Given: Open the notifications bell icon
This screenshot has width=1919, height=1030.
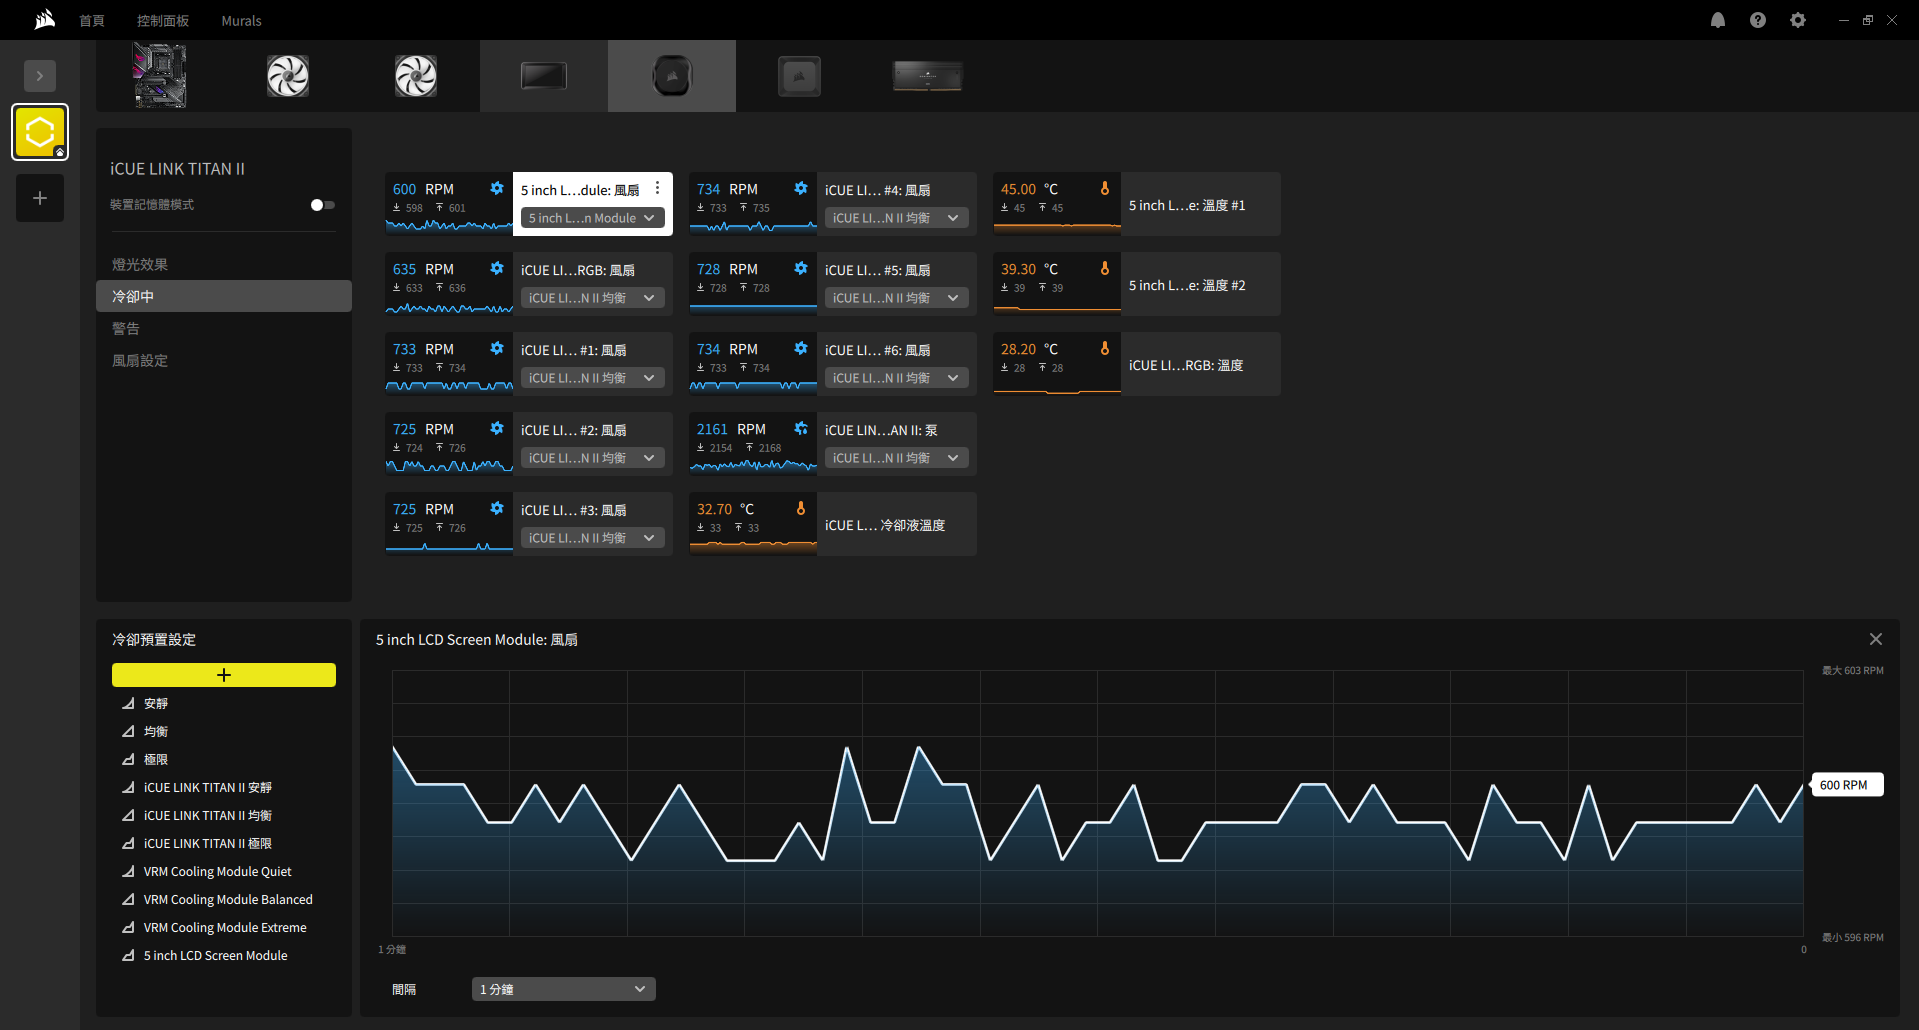Looking at the screenshot, I should coord(1718,20).
